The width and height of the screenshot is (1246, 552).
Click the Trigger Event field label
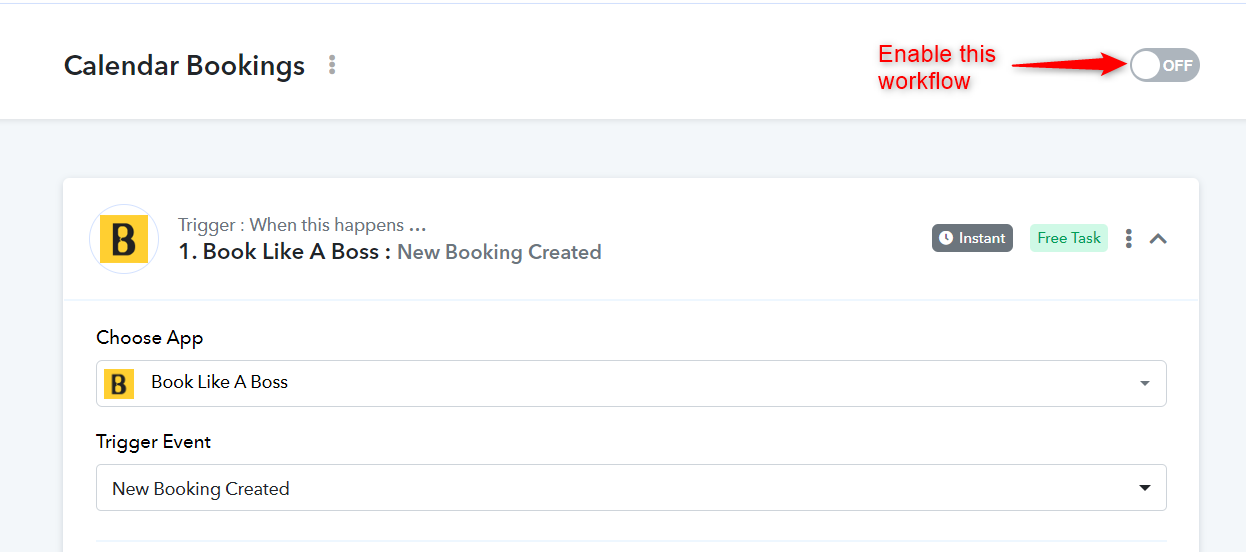click(153, 442)
